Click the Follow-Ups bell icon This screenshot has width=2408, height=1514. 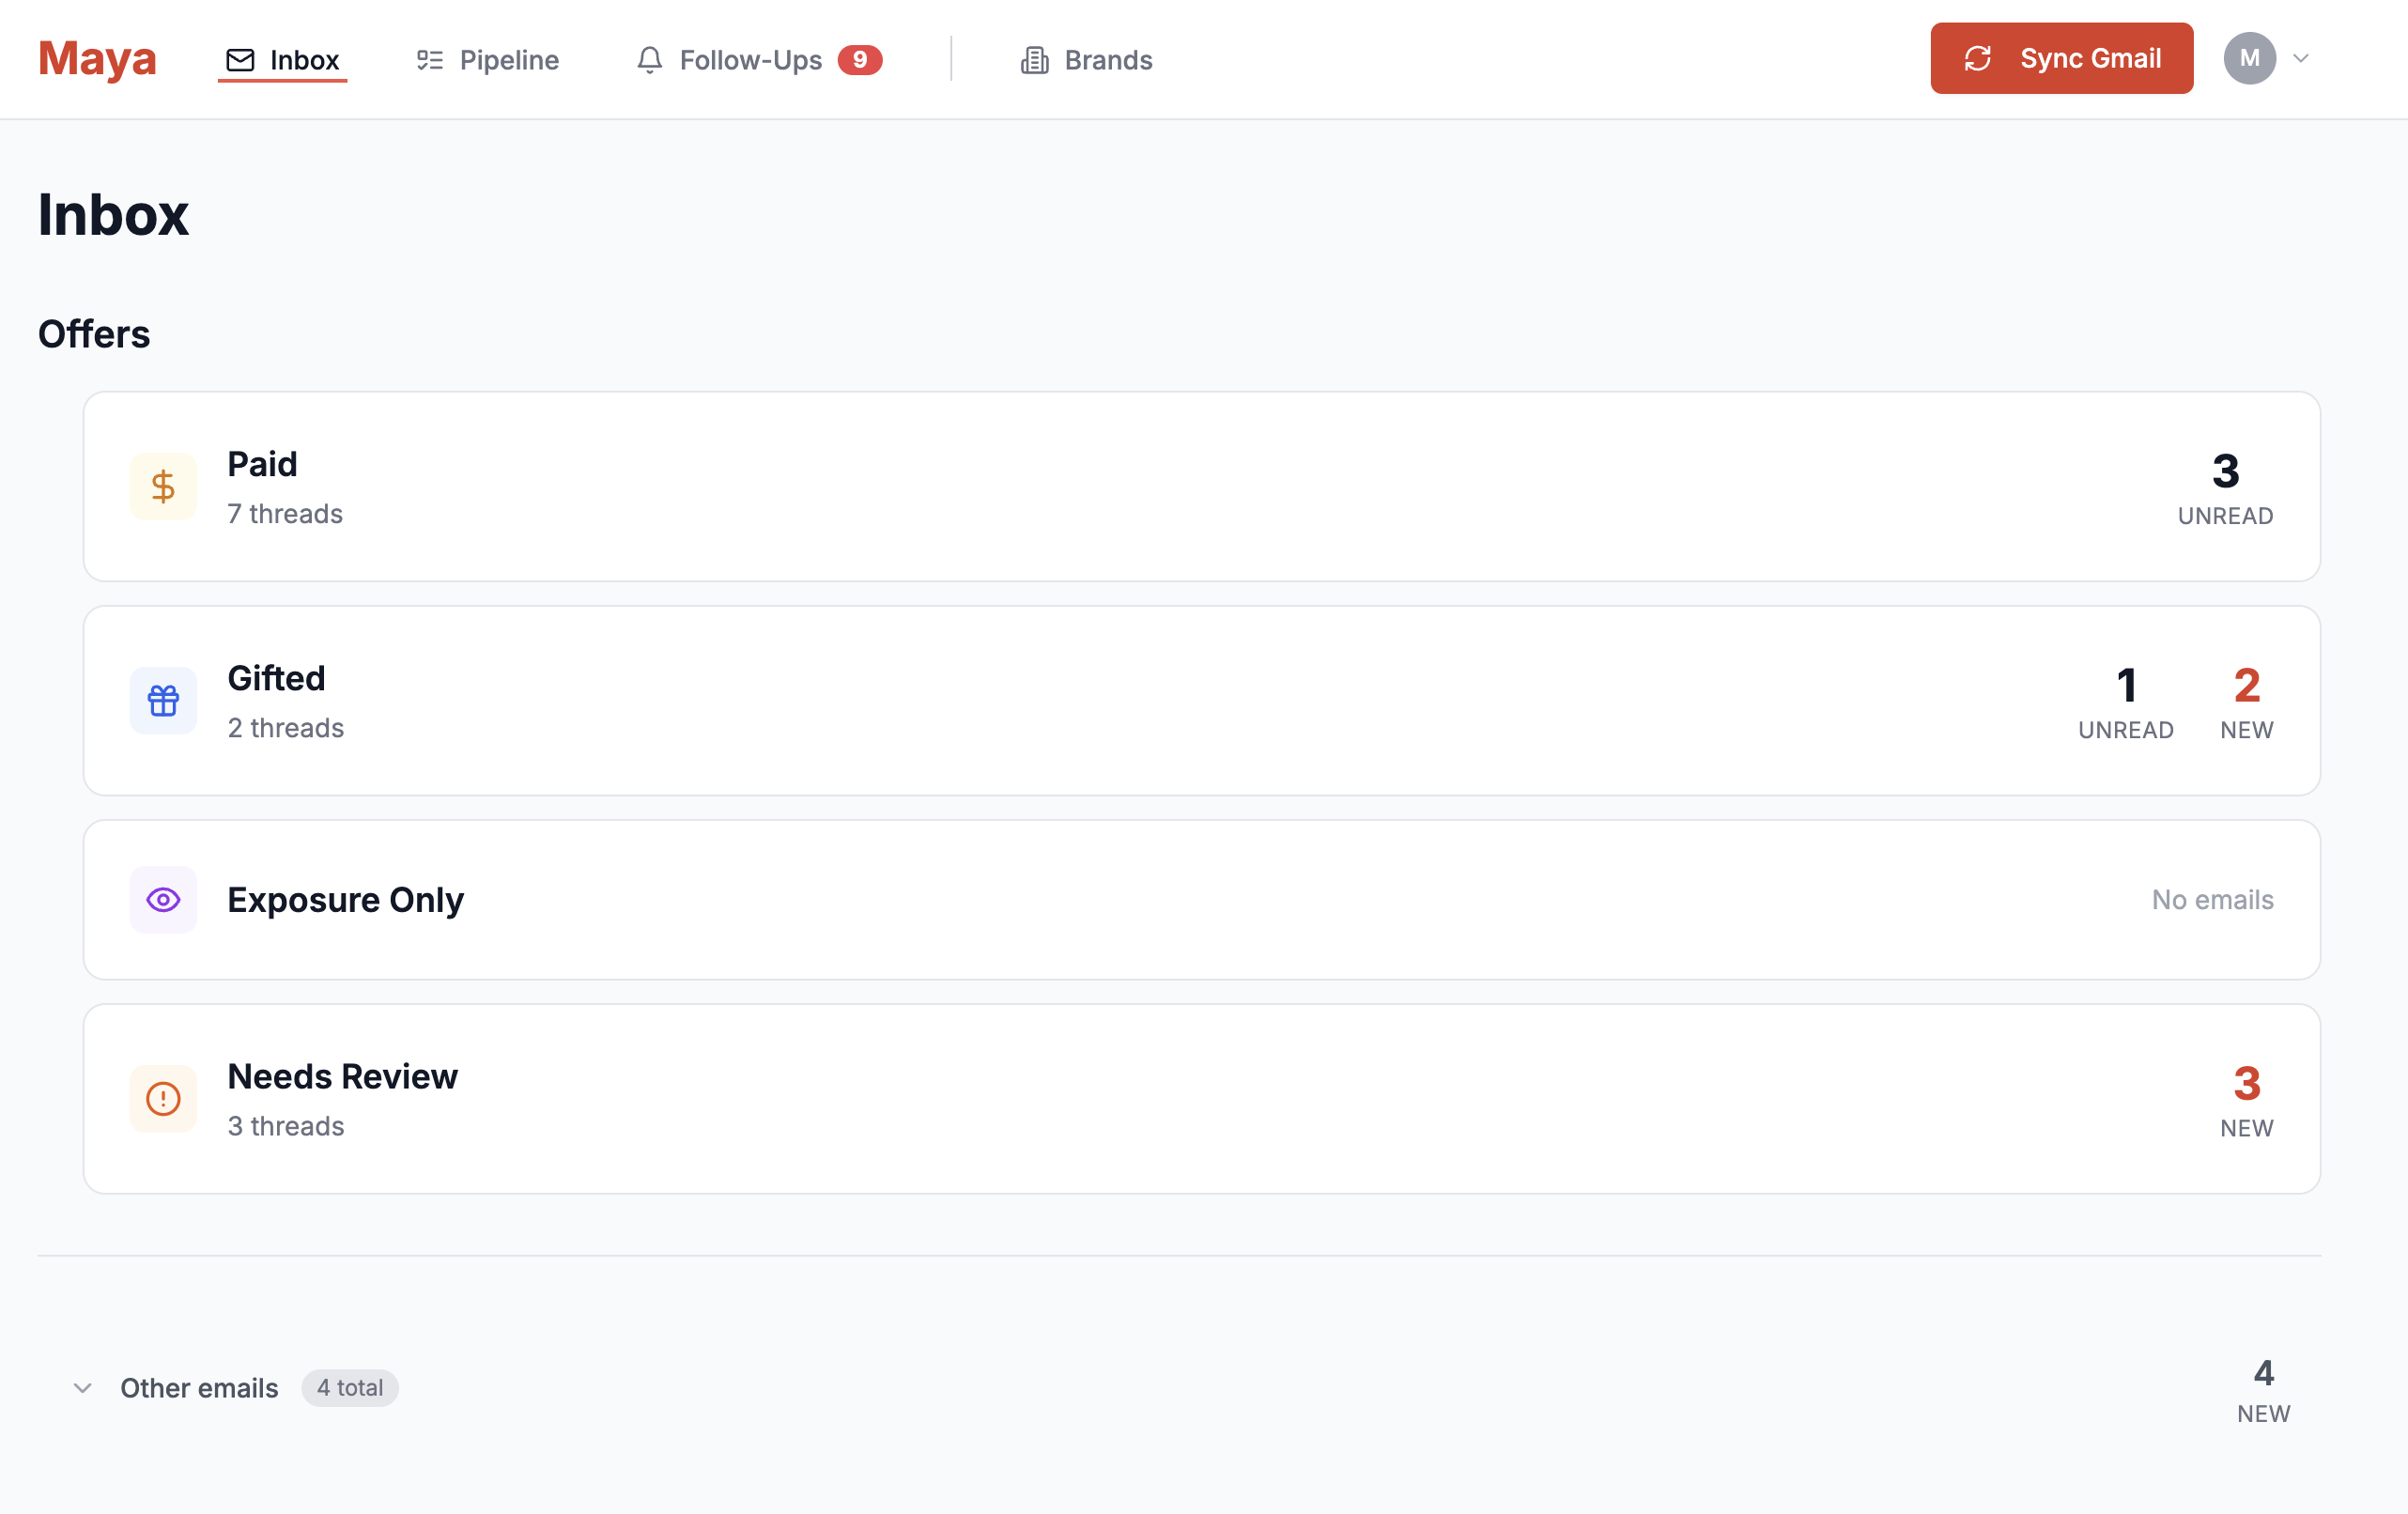(650, 59)
